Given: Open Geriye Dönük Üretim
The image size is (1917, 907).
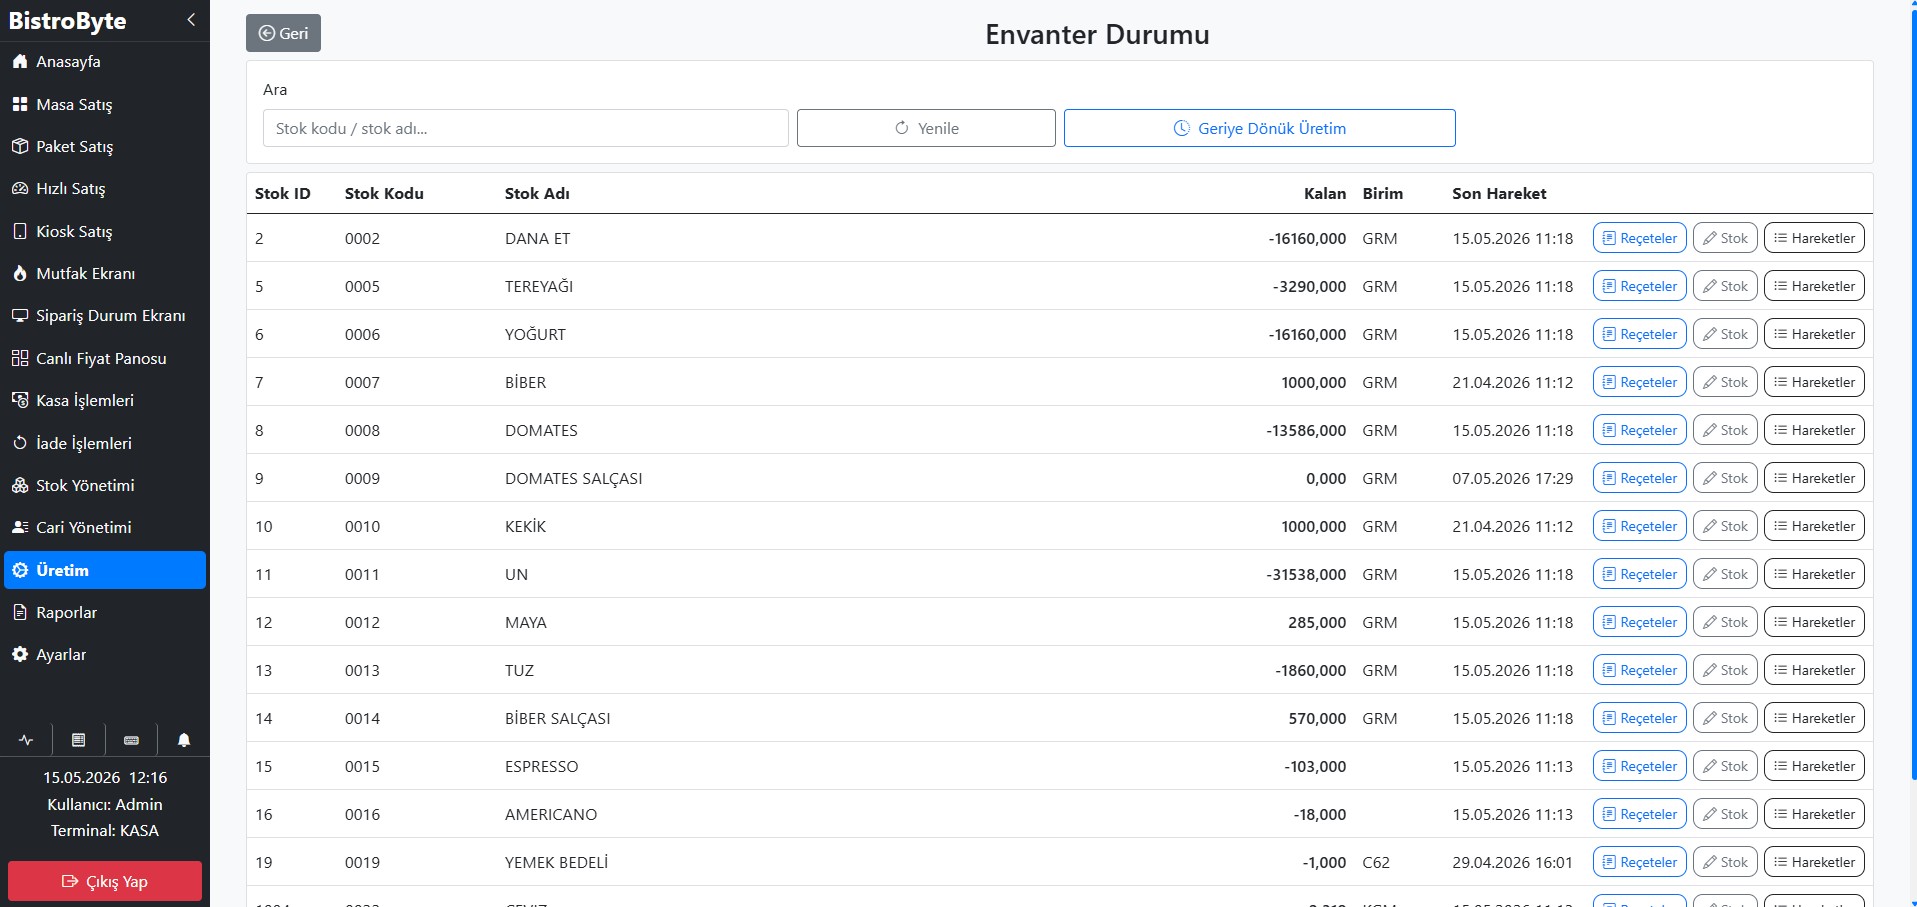Looking at the screenshot, I should click(x=1259, y=128).
